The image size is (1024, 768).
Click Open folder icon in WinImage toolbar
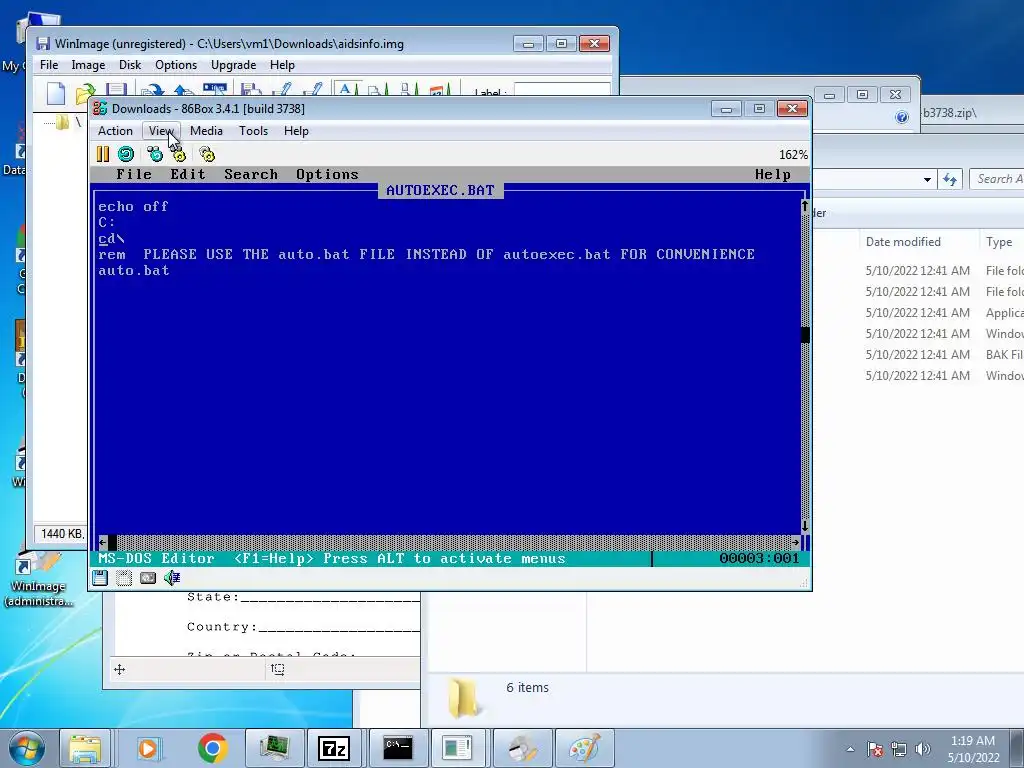85,93
